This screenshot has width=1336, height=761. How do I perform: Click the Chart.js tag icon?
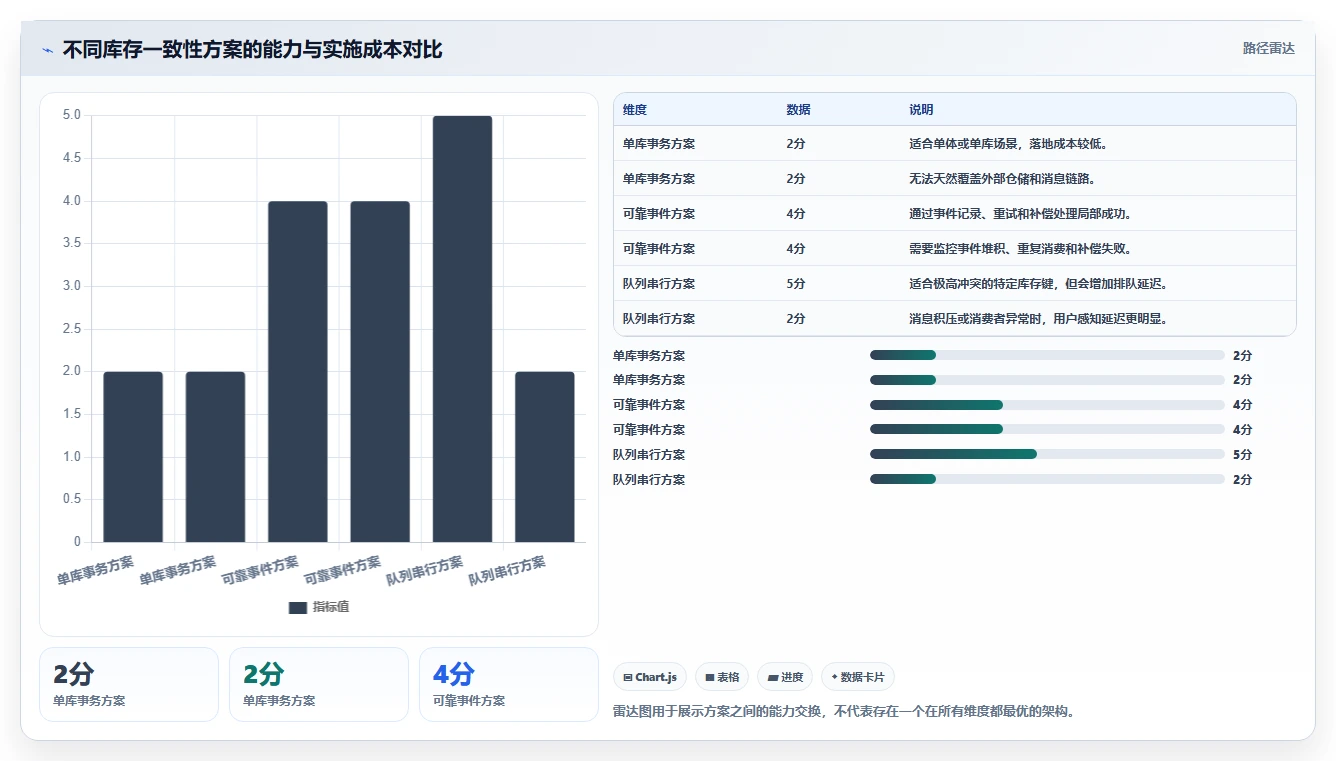coord(627,678)
